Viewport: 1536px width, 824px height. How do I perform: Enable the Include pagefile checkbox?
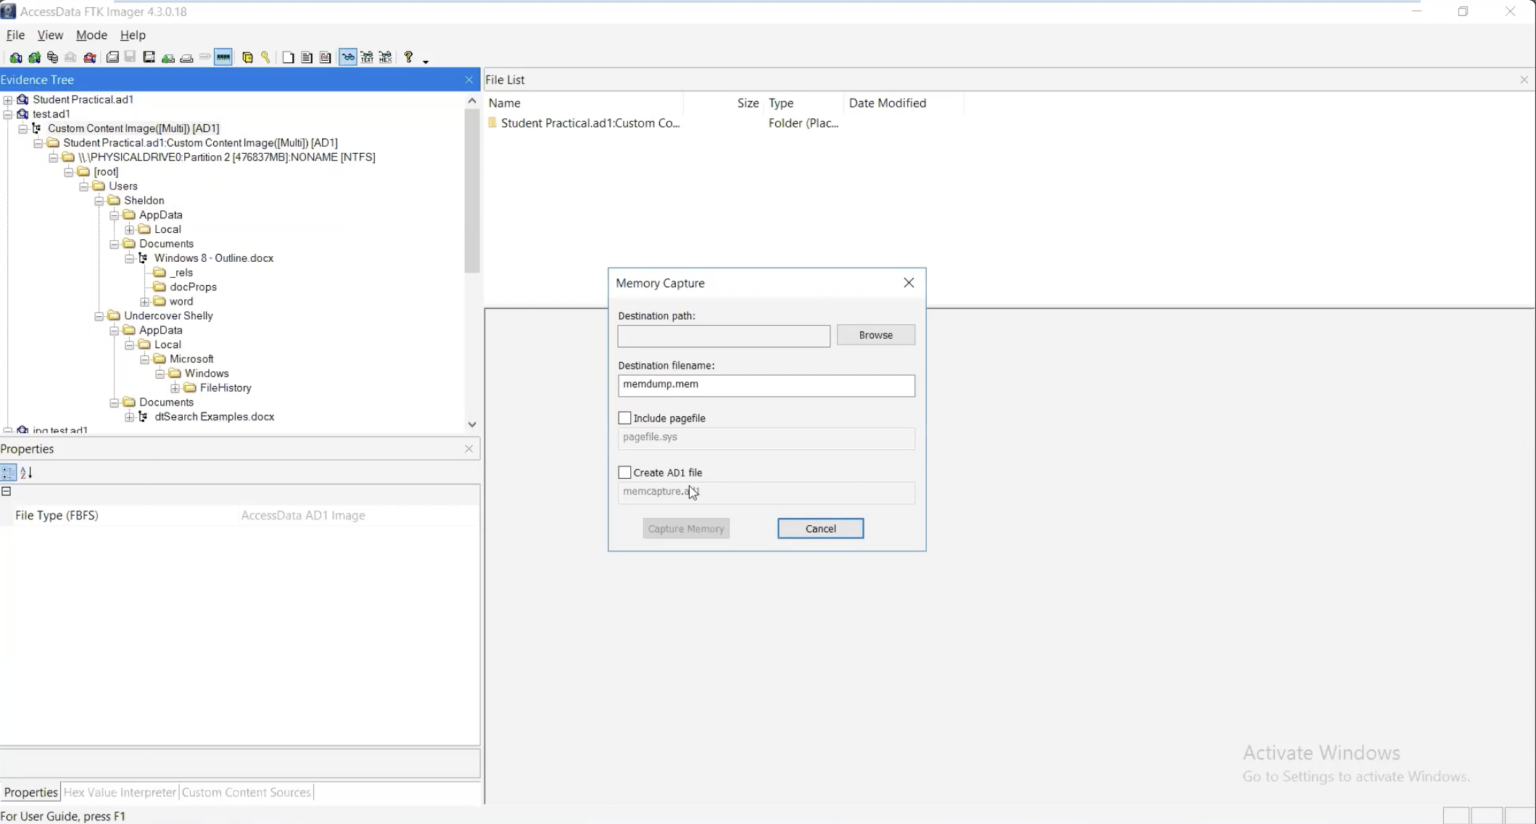[625, 418]
